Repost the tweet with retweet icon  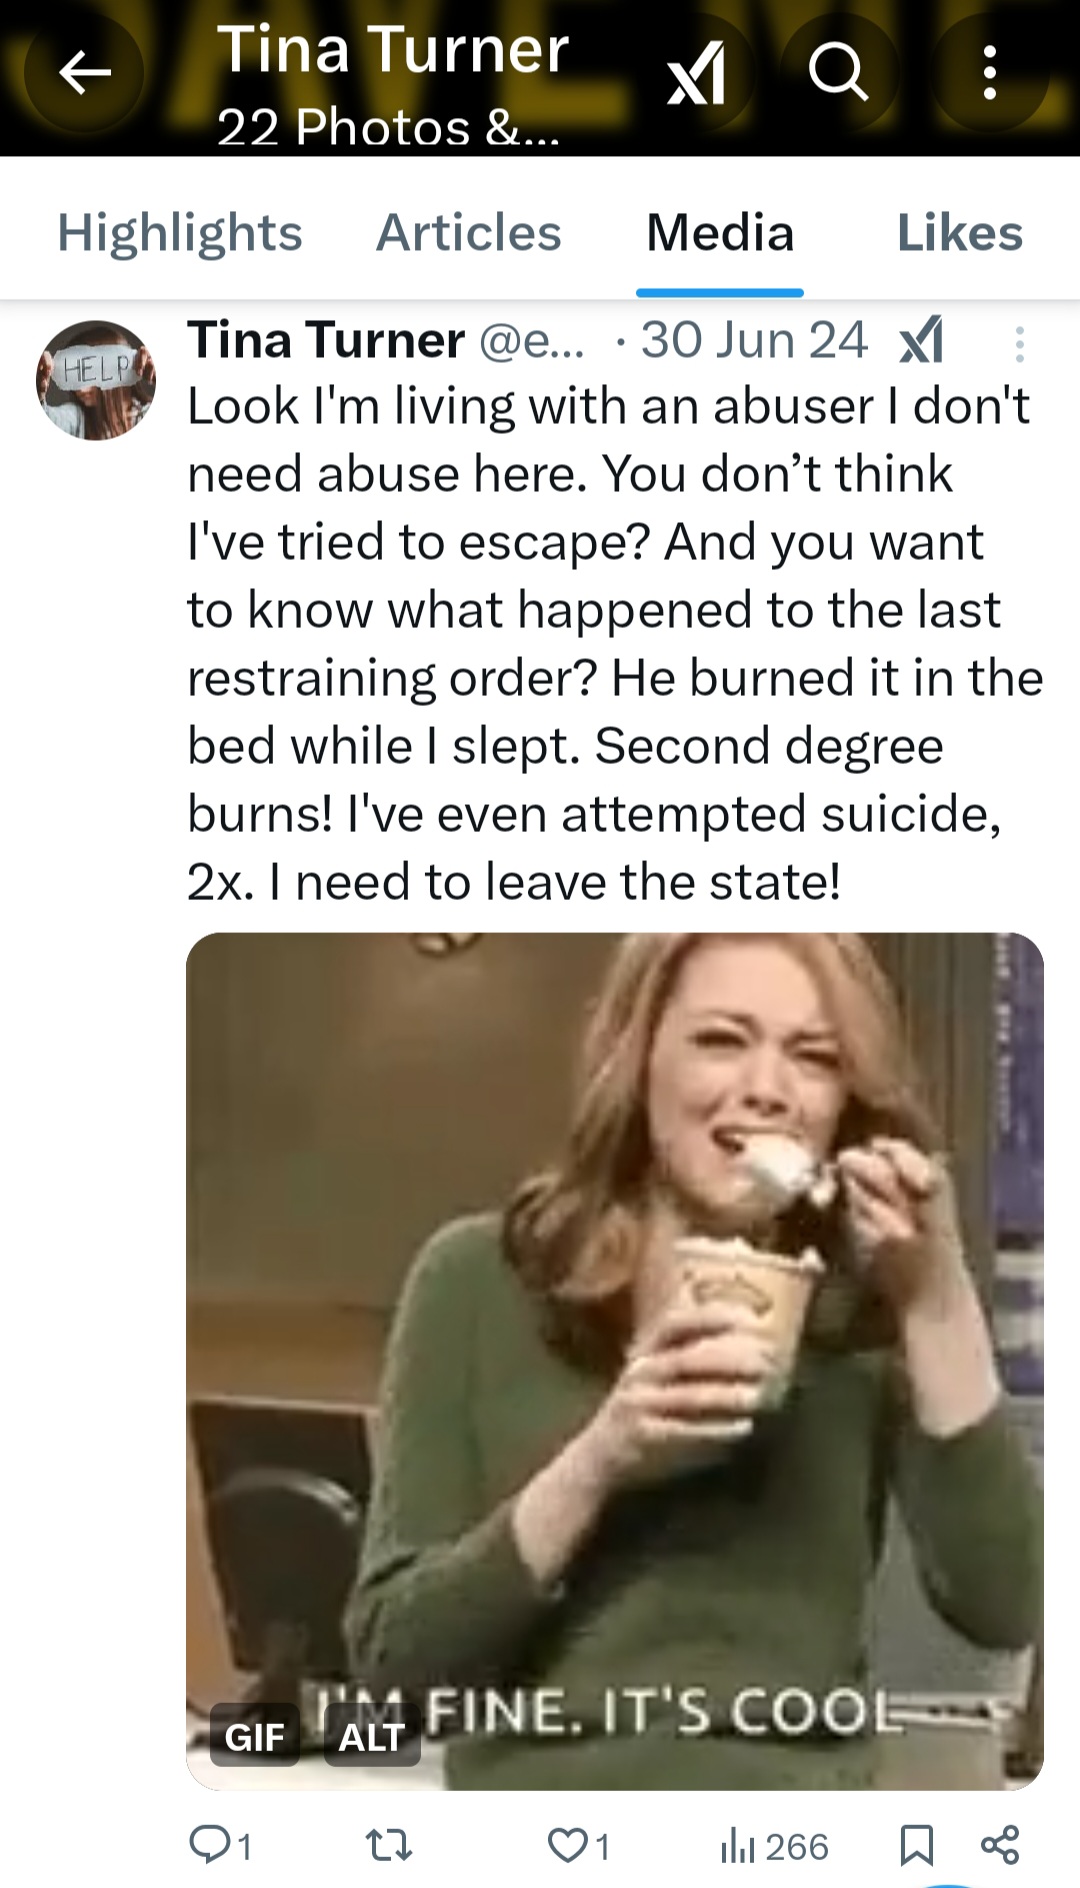pos(389,1845)
